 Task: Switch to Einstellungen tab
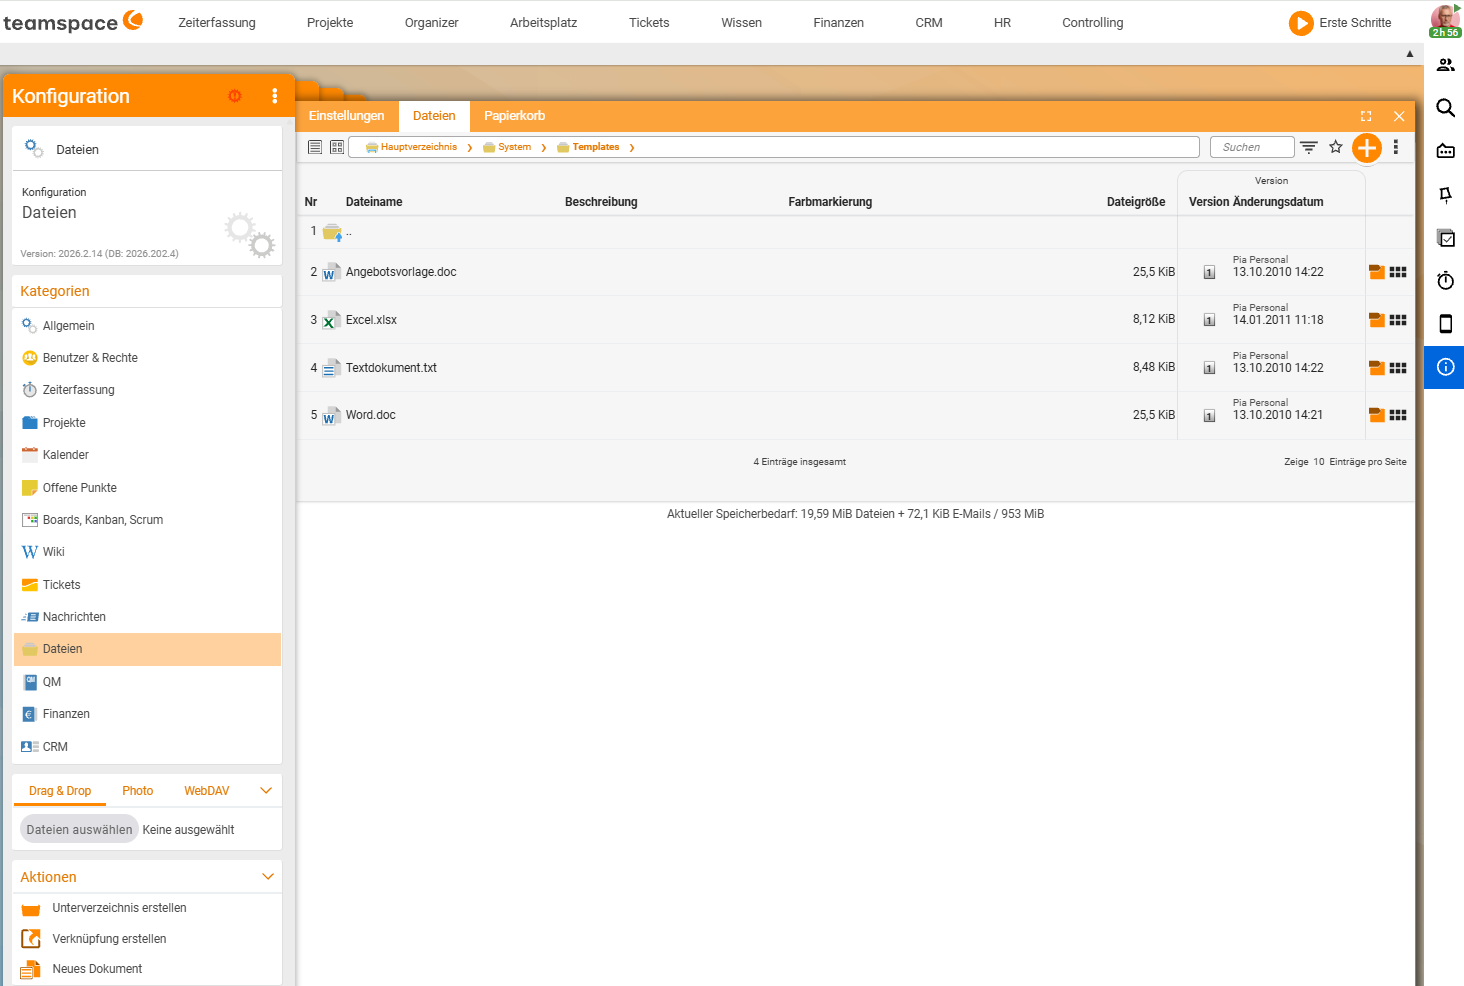point(346,116)
